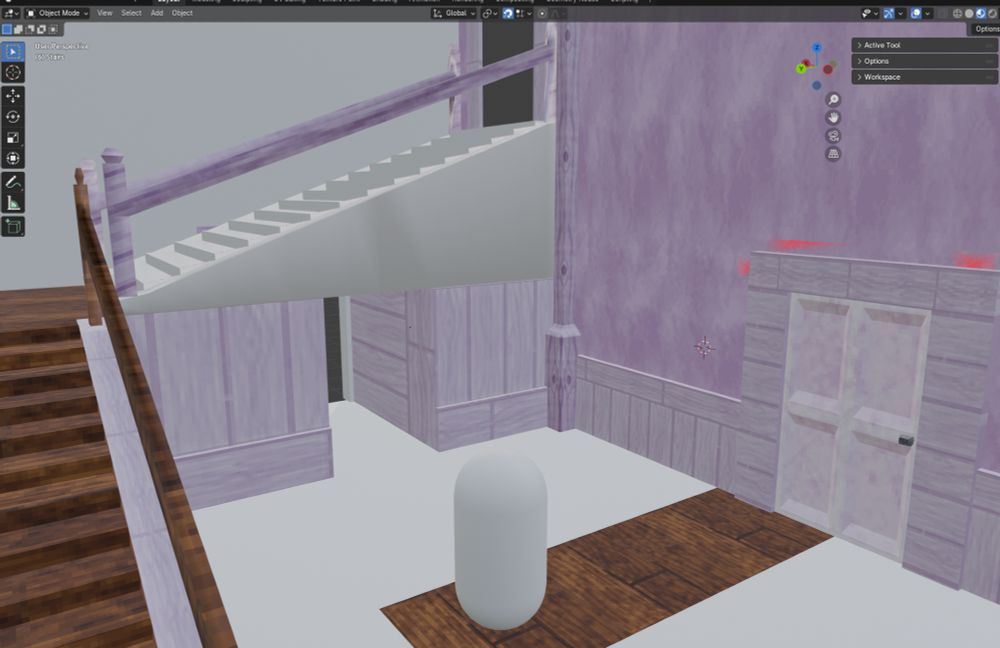Toggle X-ray mode in header
The image size is (1000, 648).
tap(941, 13)
